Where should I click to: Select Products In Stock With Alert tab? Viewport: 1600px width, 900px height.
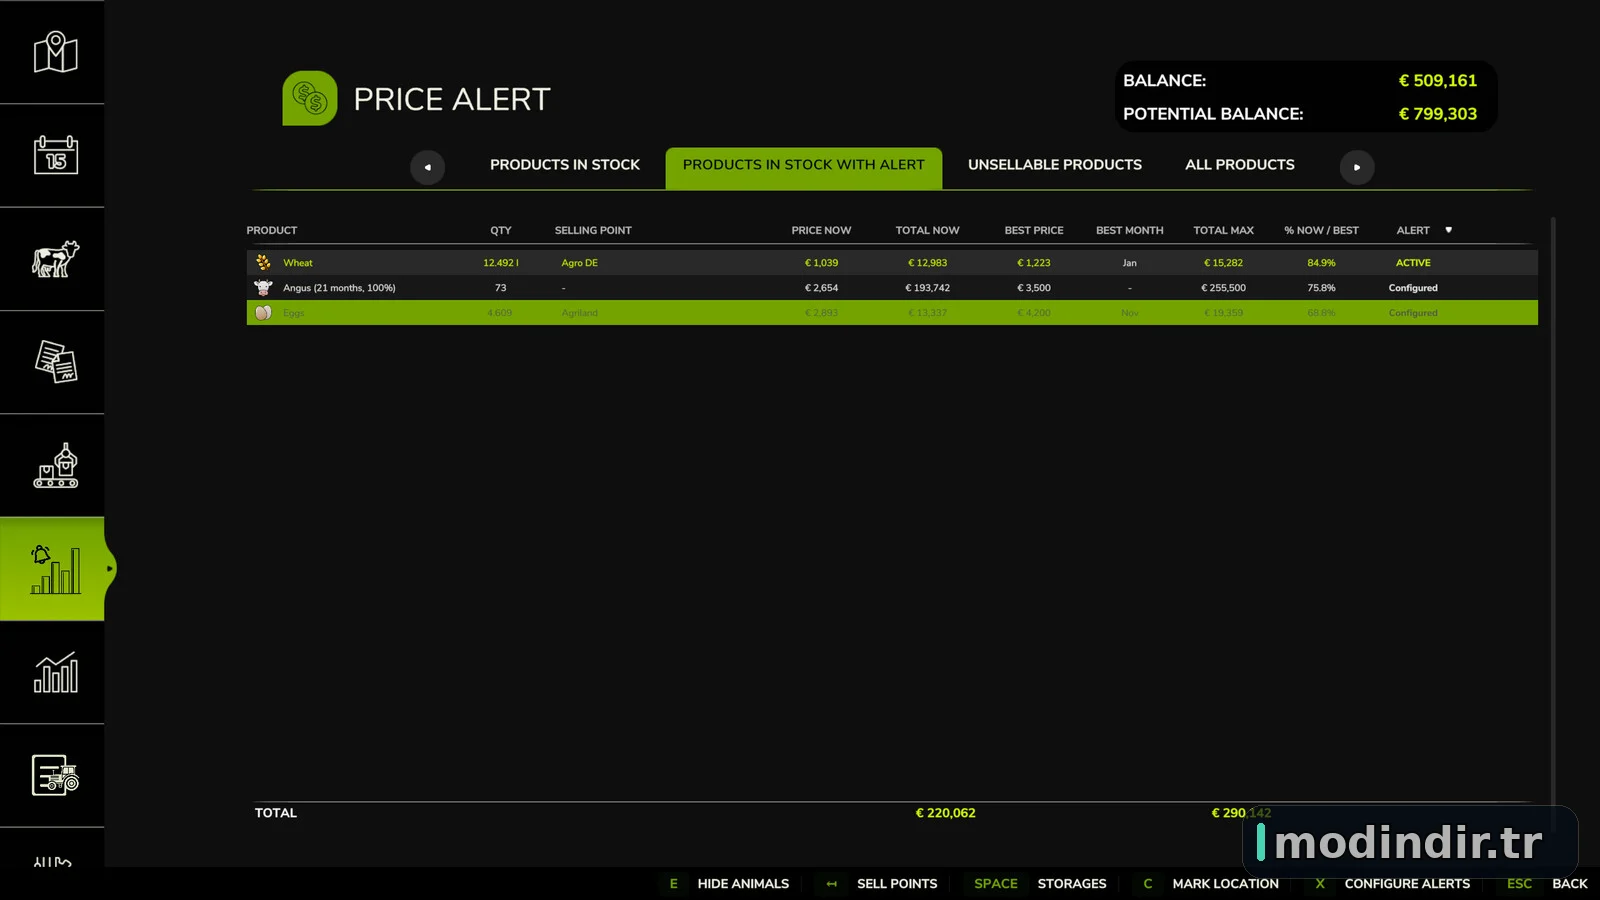coord(804,167)
